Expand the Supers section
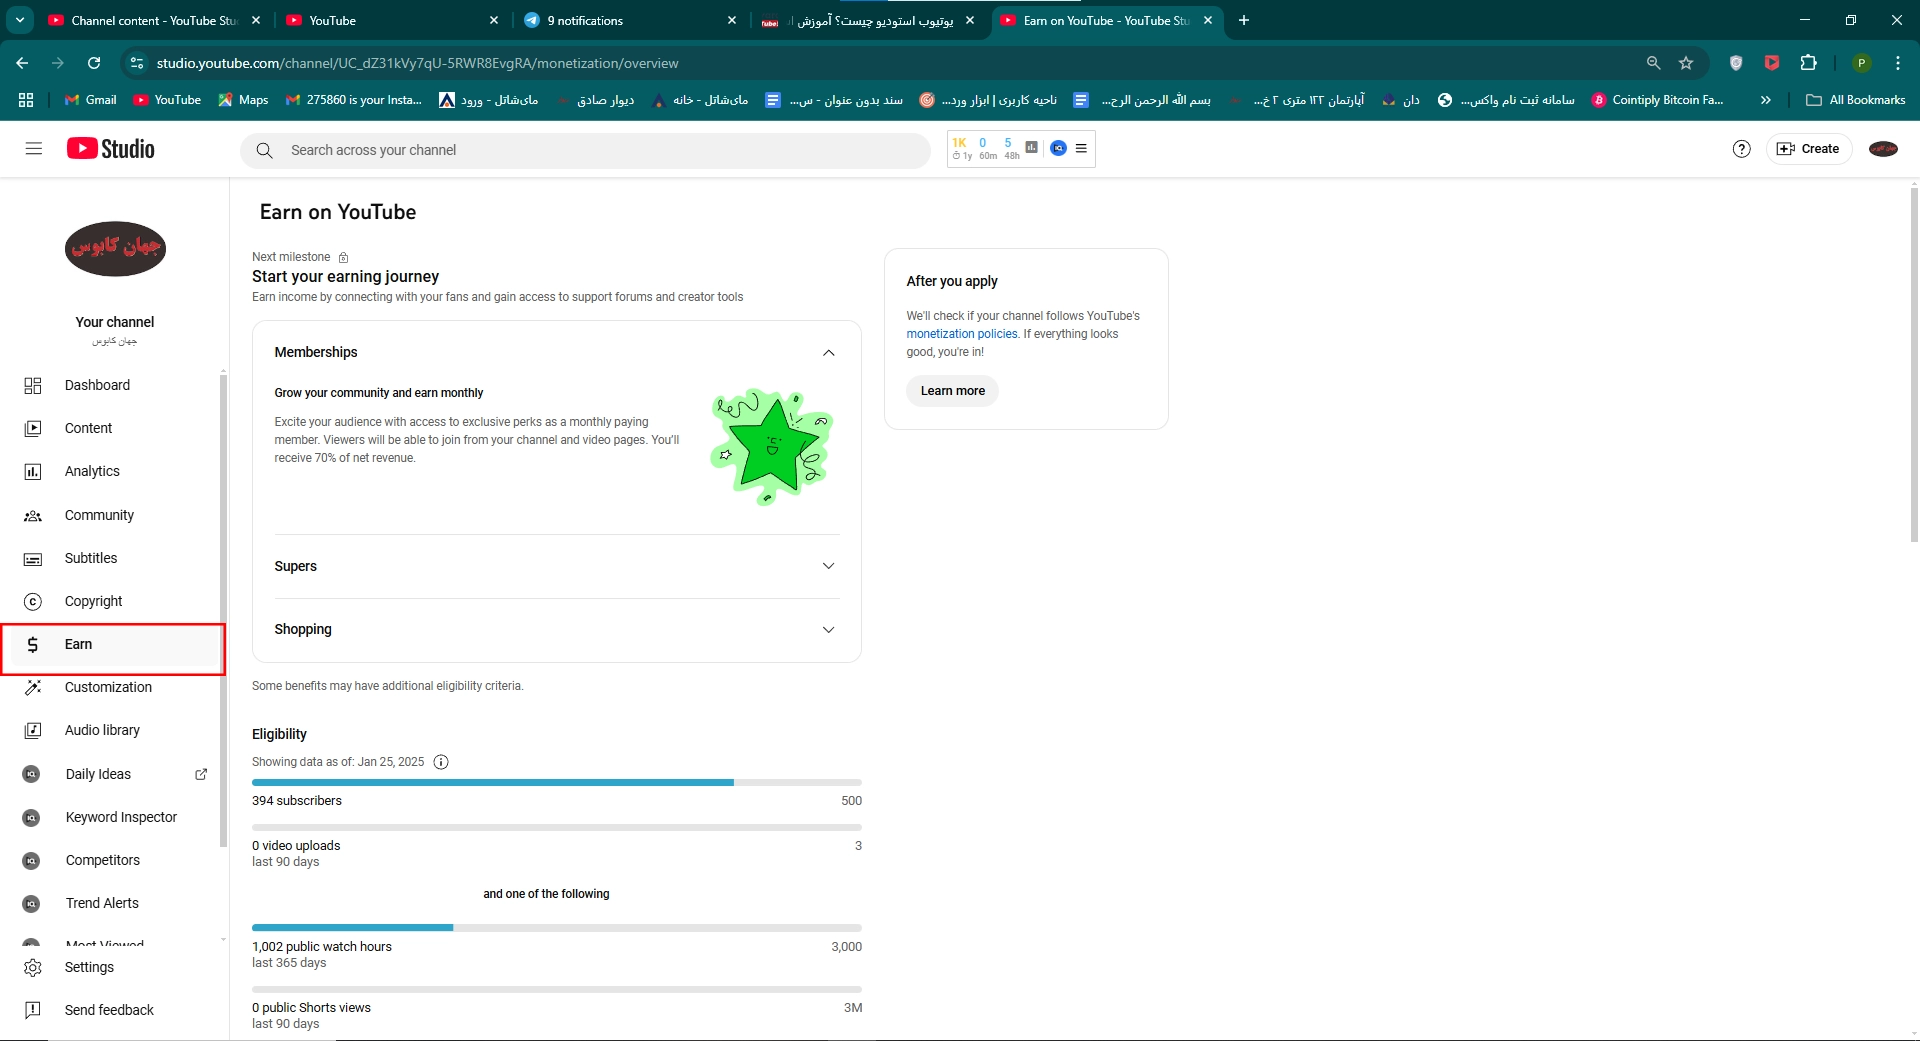This screenshot has width=1920, height=1041. [x=828, y=566]
